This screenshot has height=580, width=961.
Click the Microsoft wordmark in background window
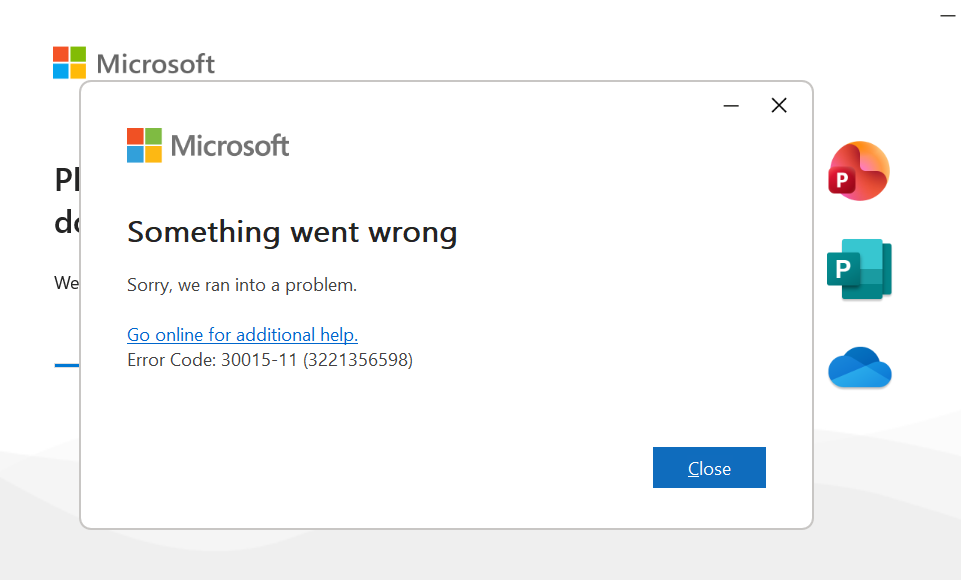coord(155,64)
